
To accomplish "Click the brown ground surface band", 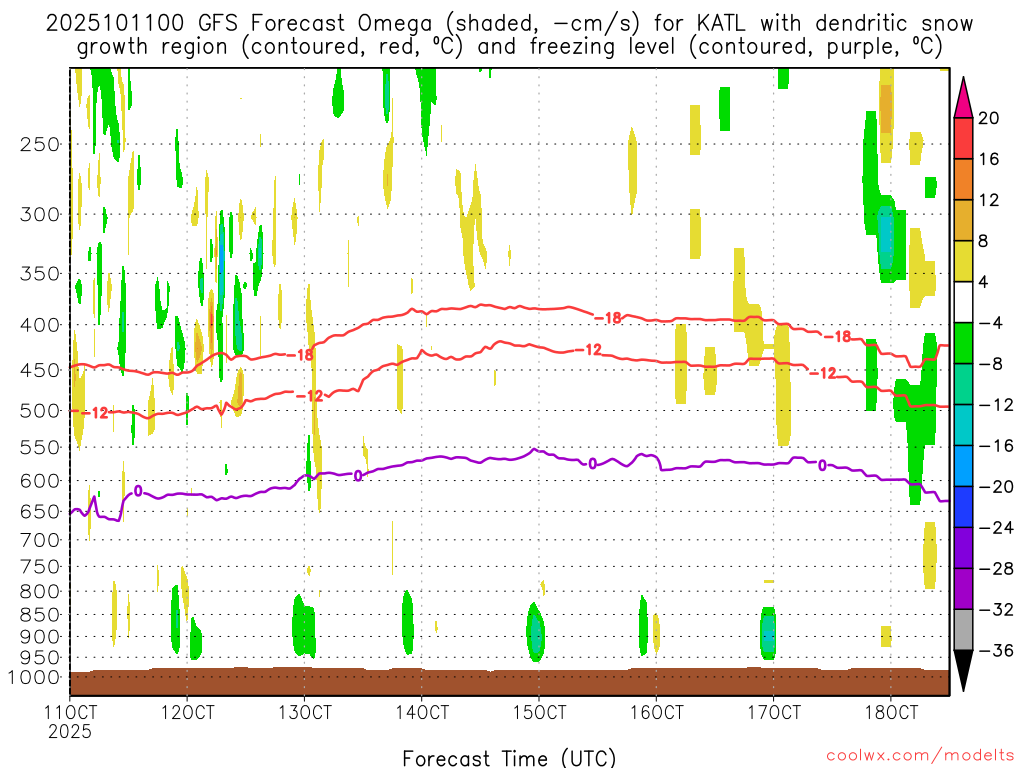I will (509, 682).
